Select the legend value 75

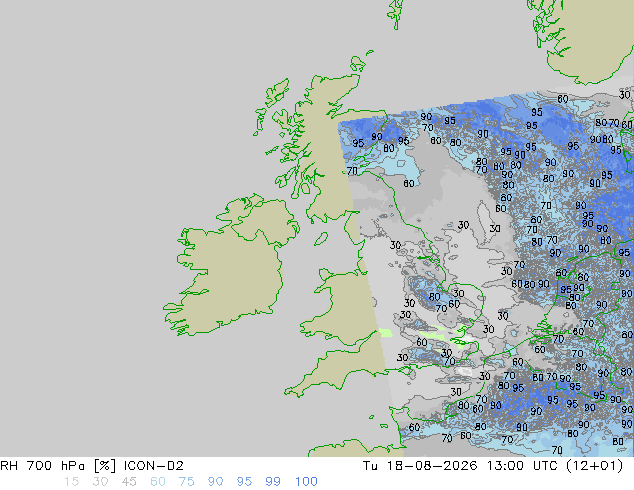click(x=186, y=482)
